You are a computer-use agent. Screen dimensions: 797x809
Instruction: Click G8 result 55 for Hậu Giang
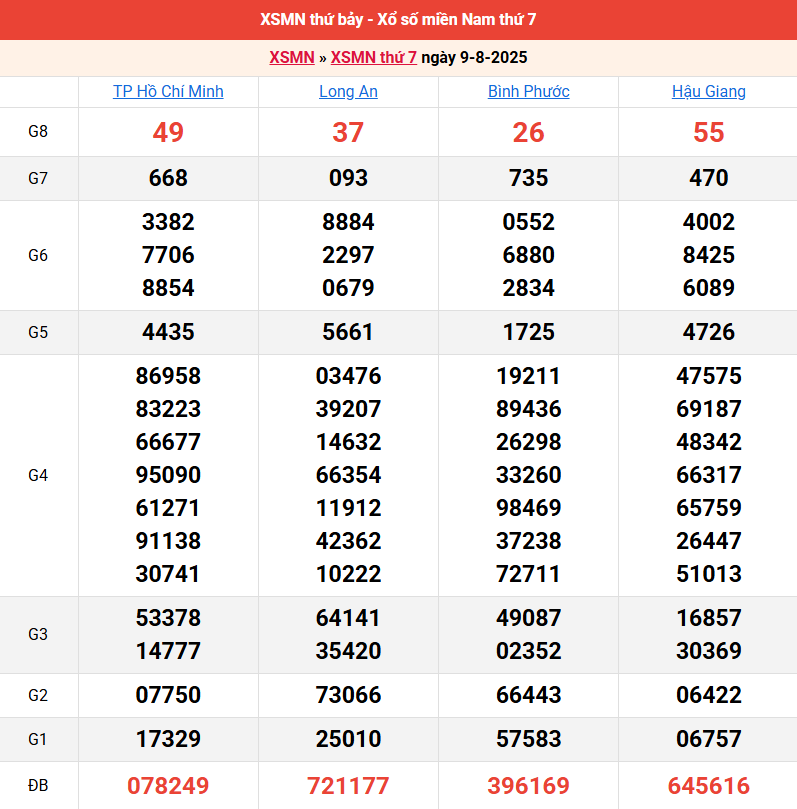(x=709, y=132)
